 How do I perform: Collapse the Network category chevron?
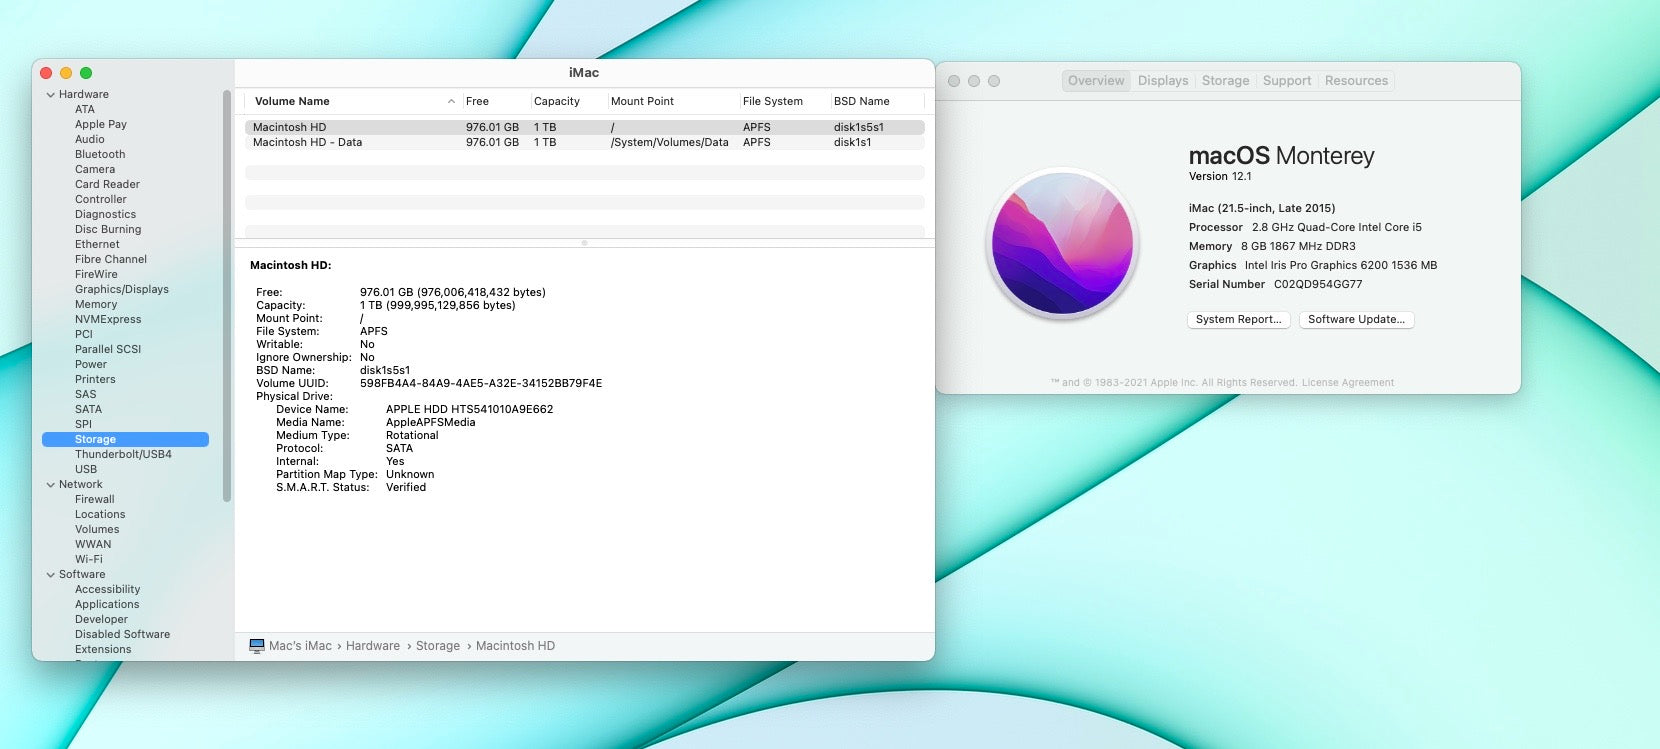click(51, 485)
